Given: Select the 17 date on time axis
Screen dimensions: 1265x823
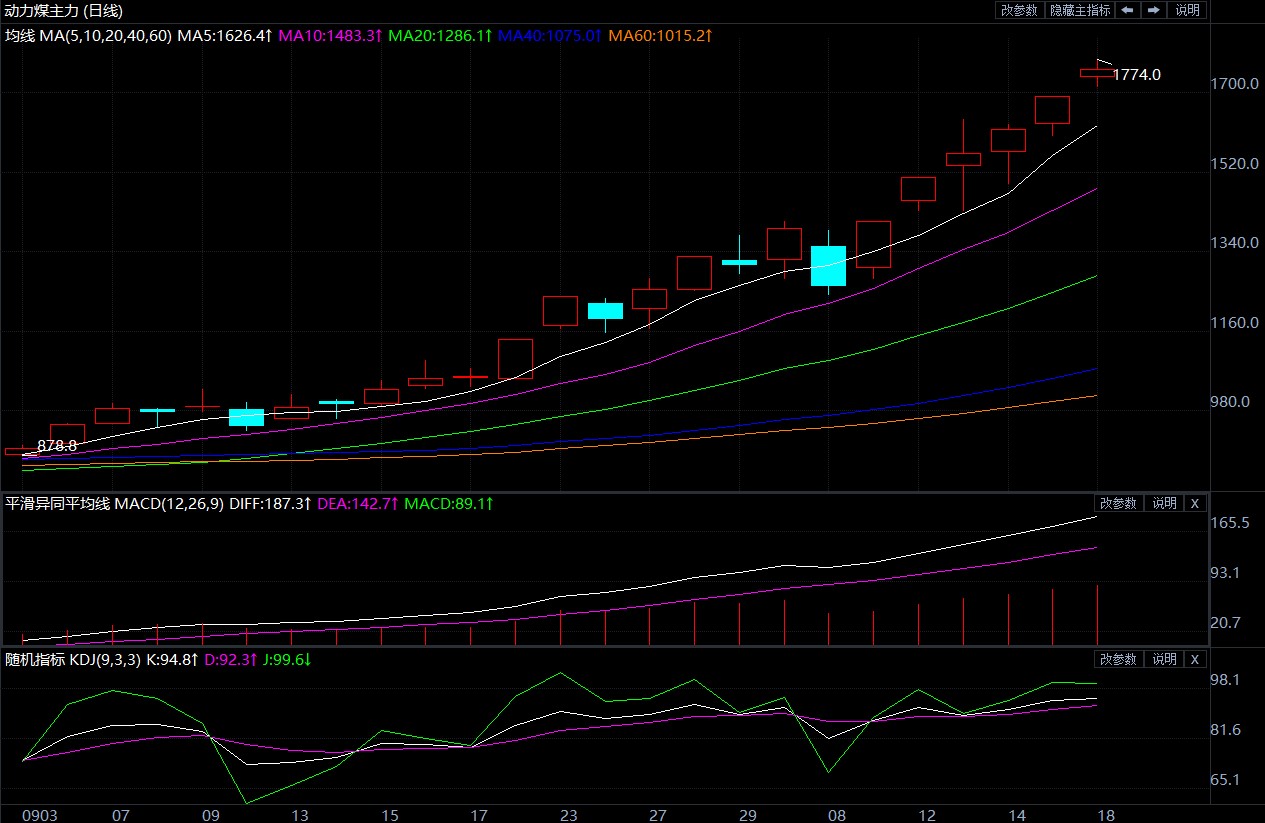Looking at the screenshot, I should (x=478, y=815).
